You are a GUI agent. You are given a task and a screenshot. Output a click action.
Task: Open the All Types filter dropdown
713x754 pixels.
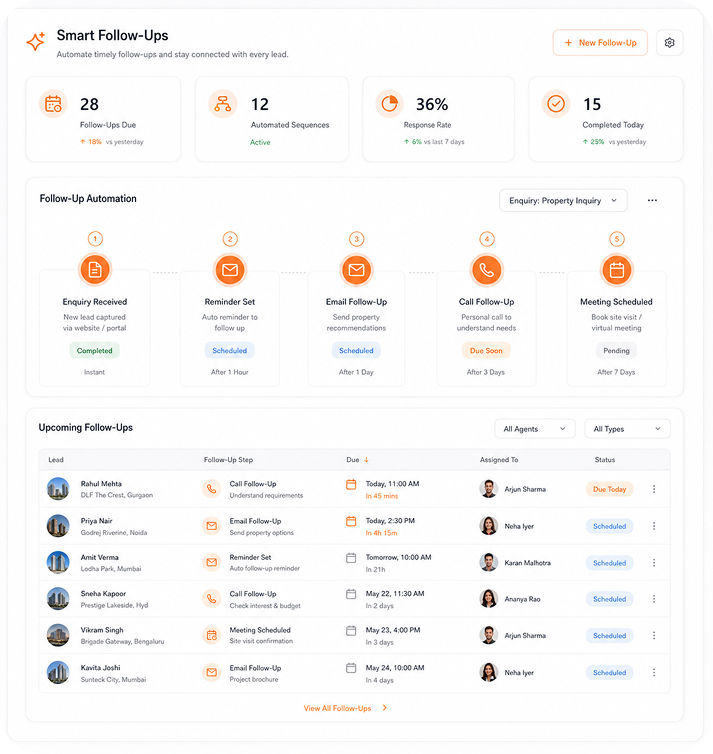tap(627, 429)
